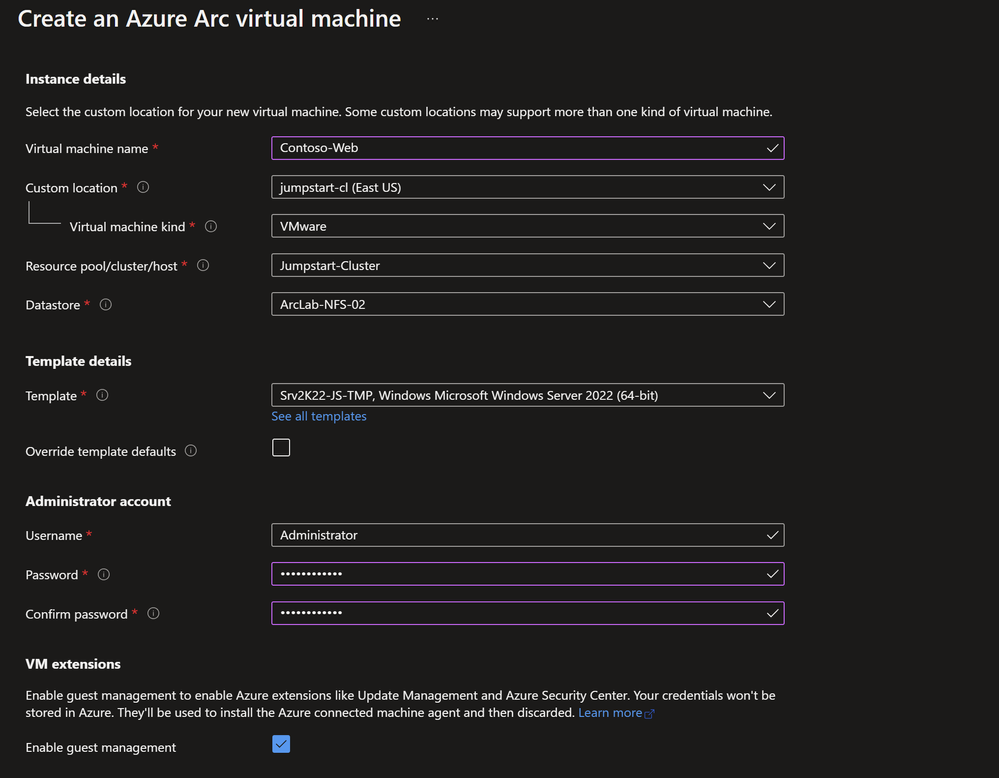Click external link icon after Learn more
Image resolution: width=999 pixels, height=778 pixels.
pyautogui.click(x=649, y=714)
